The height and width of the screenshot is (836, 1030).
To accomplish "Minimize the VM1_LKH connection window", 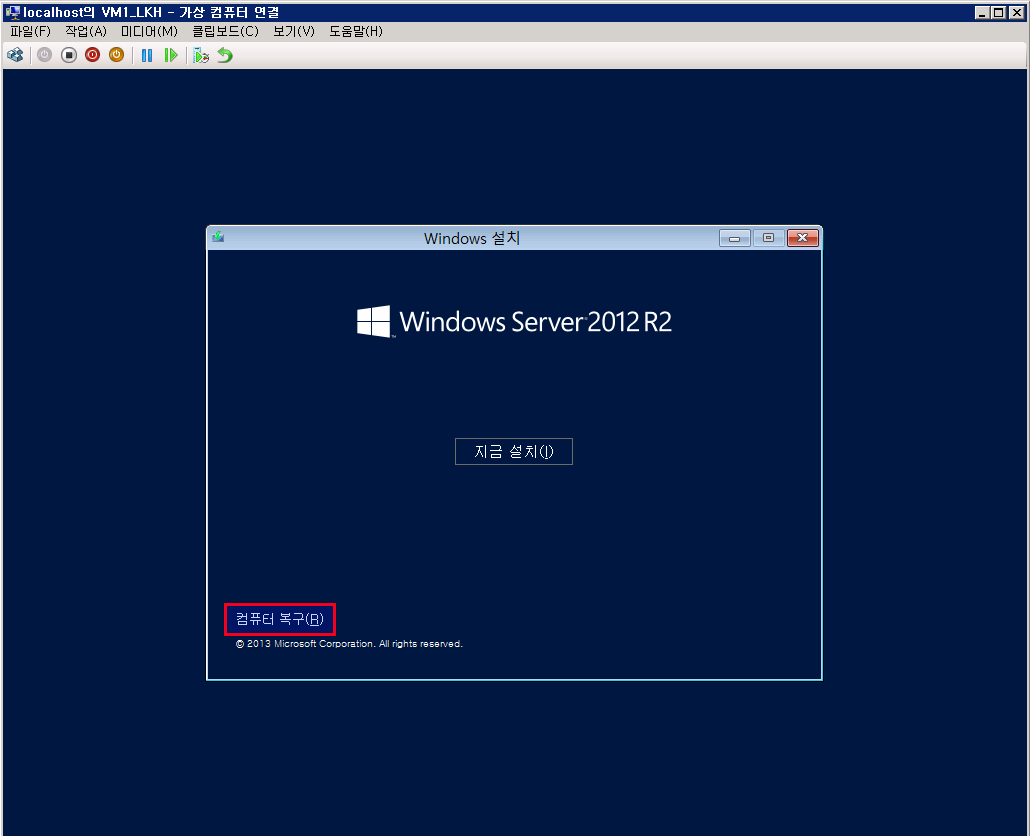I will coord(982,12).
